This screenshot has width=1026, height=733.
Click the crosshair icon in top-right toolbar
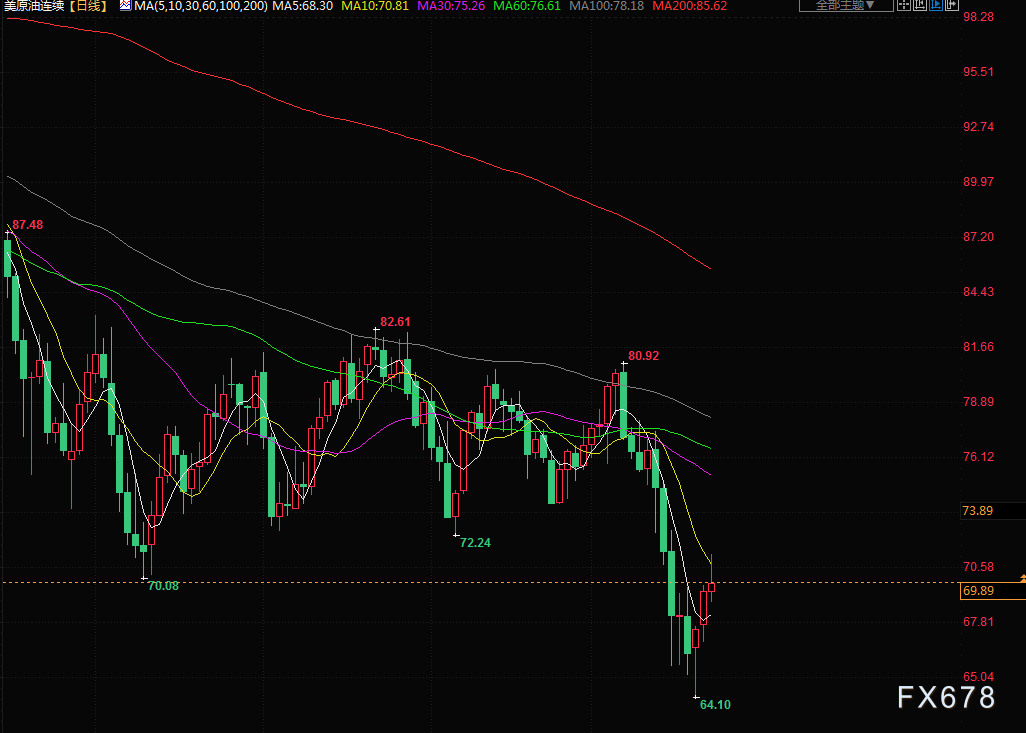click(x=905, y=6)
